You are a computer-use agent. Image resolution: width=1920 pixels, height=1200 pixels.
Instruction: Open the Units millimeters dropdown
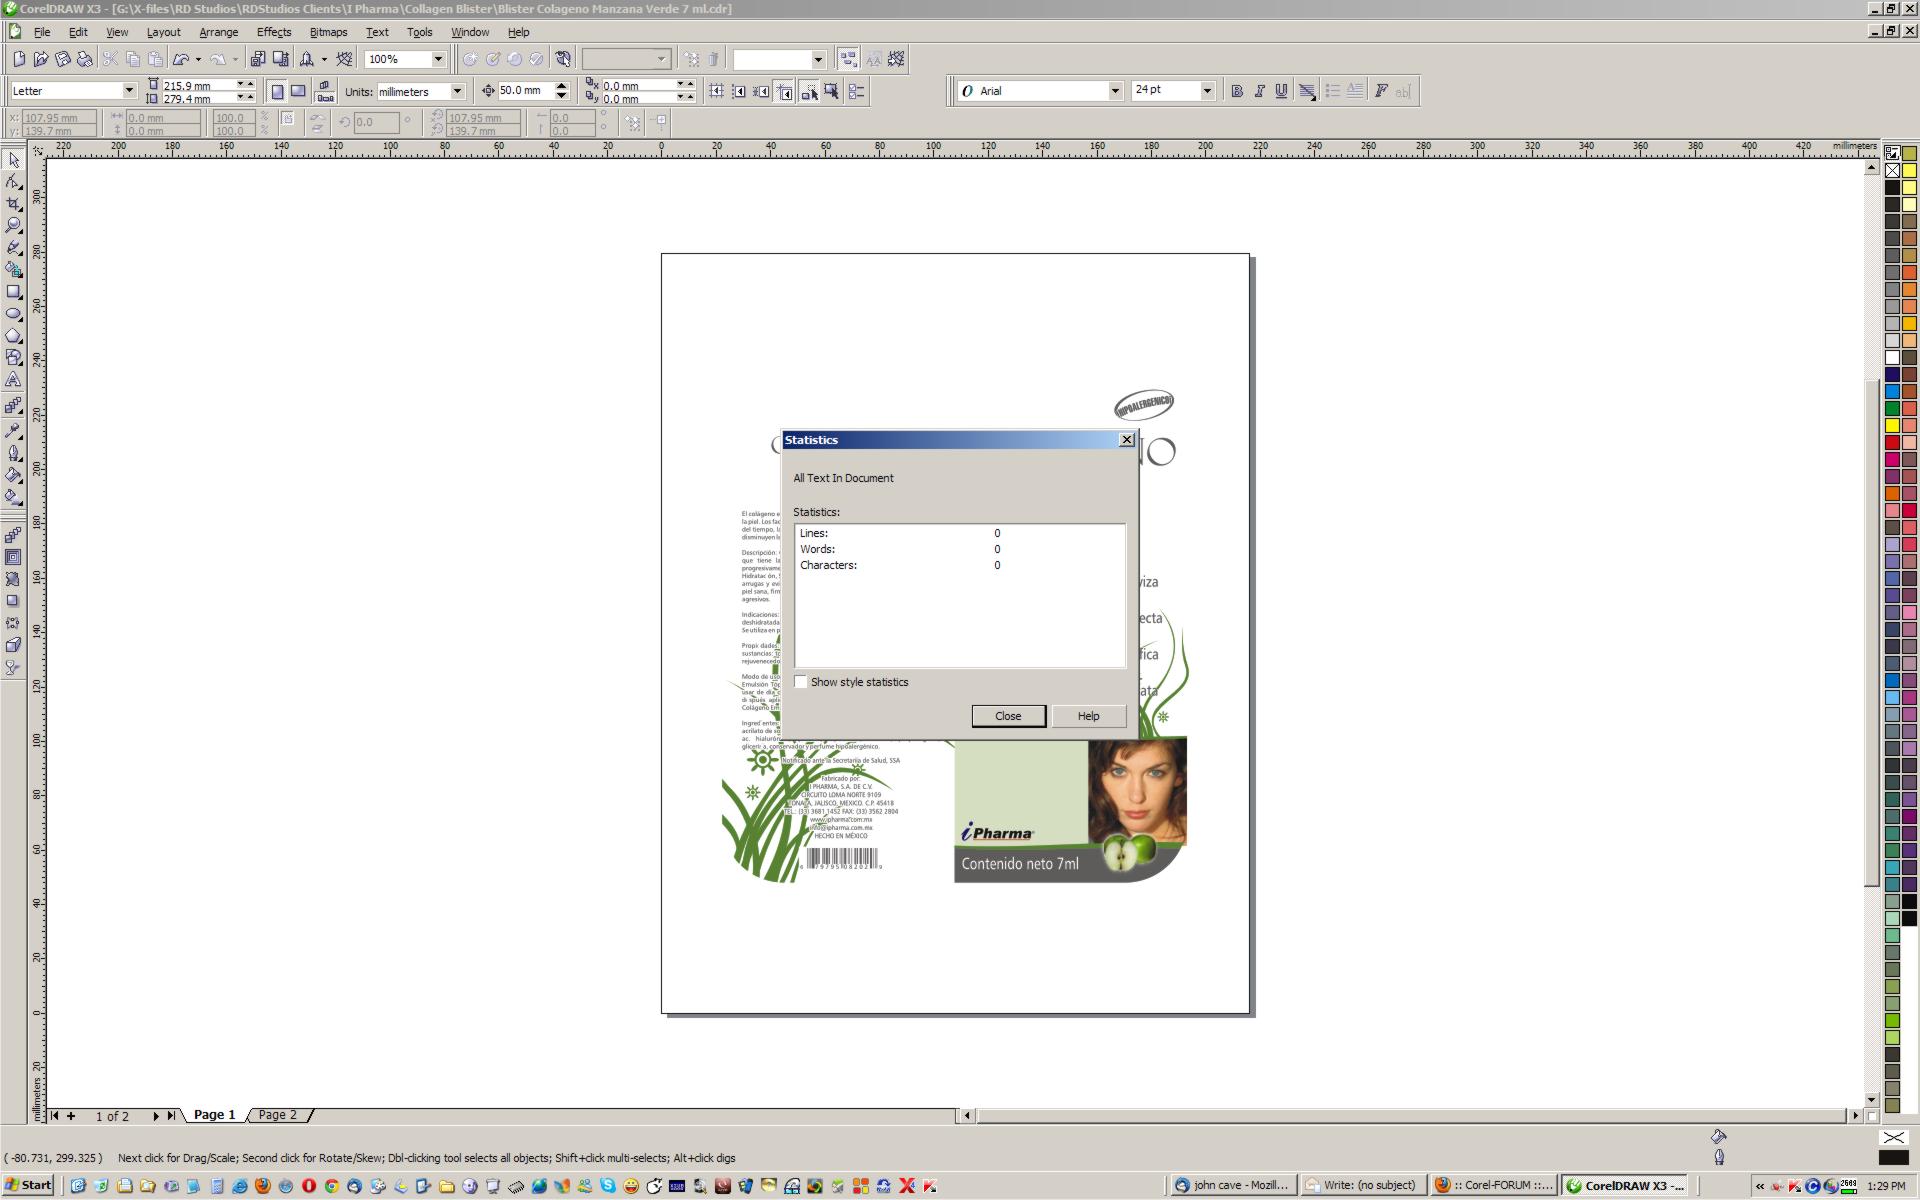point(457,92)
